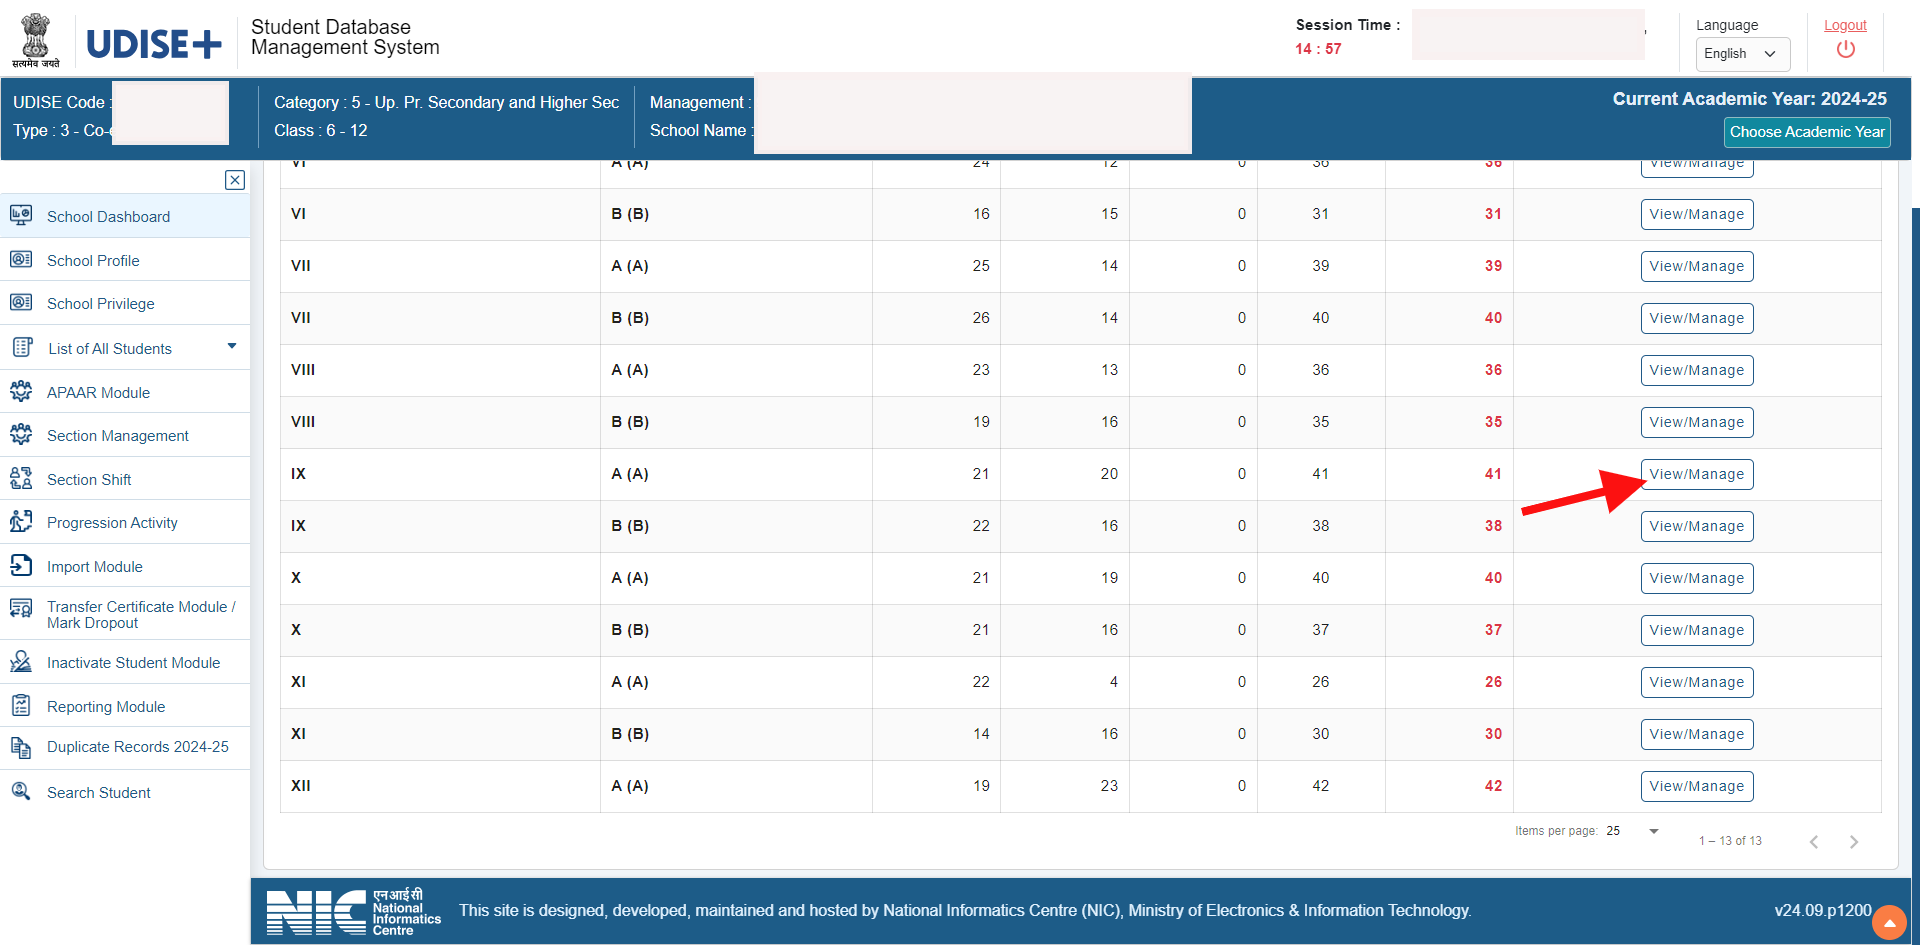This screenshot has width=1920, height=945.
Task: Select the School Profile icon
Action: [x=21, y=260]
